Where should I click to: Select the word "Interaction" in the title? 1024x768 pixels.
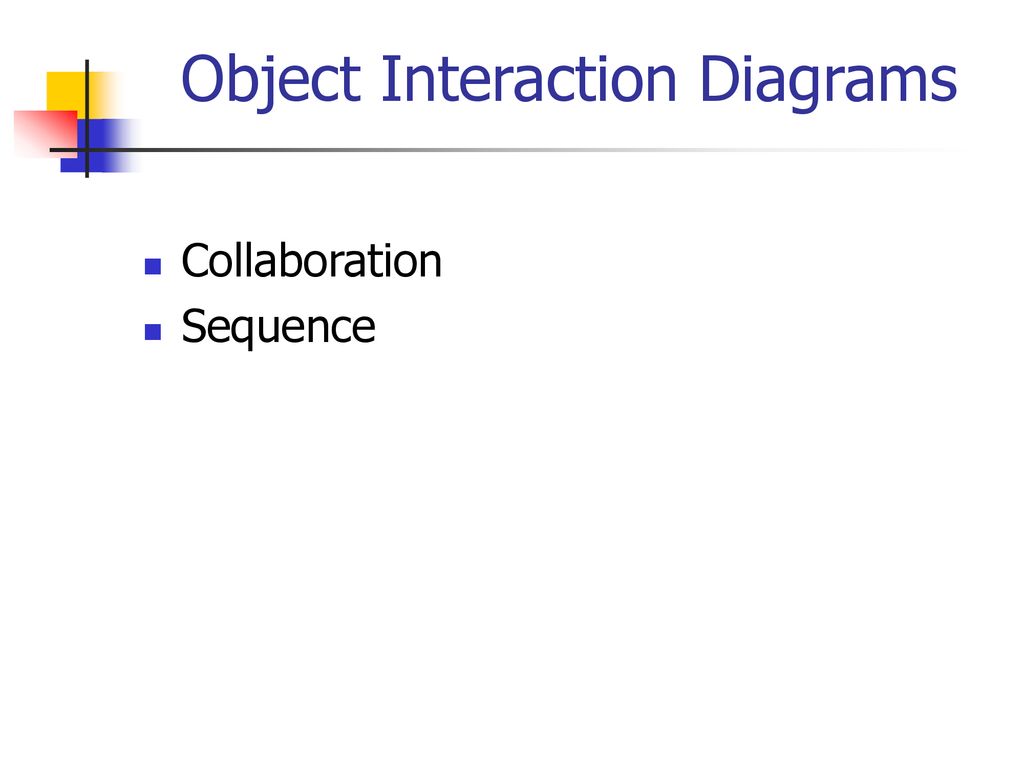point(528,80)
